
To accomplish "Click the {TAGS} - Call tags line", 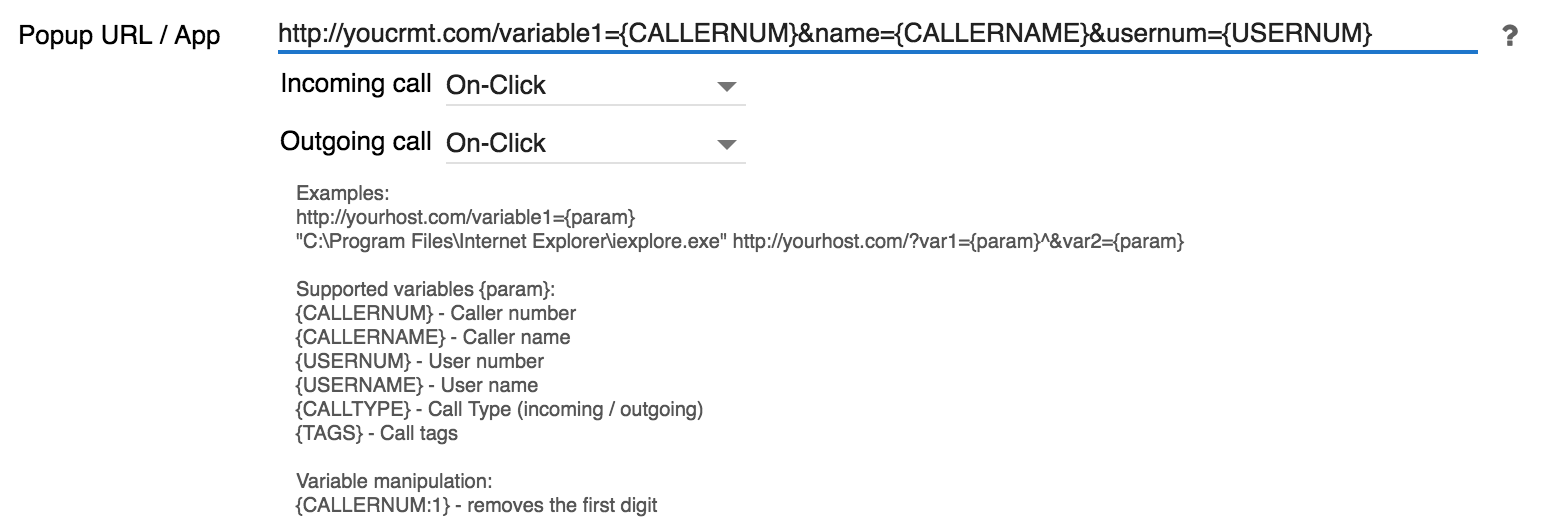I will (x=376, y=433).
